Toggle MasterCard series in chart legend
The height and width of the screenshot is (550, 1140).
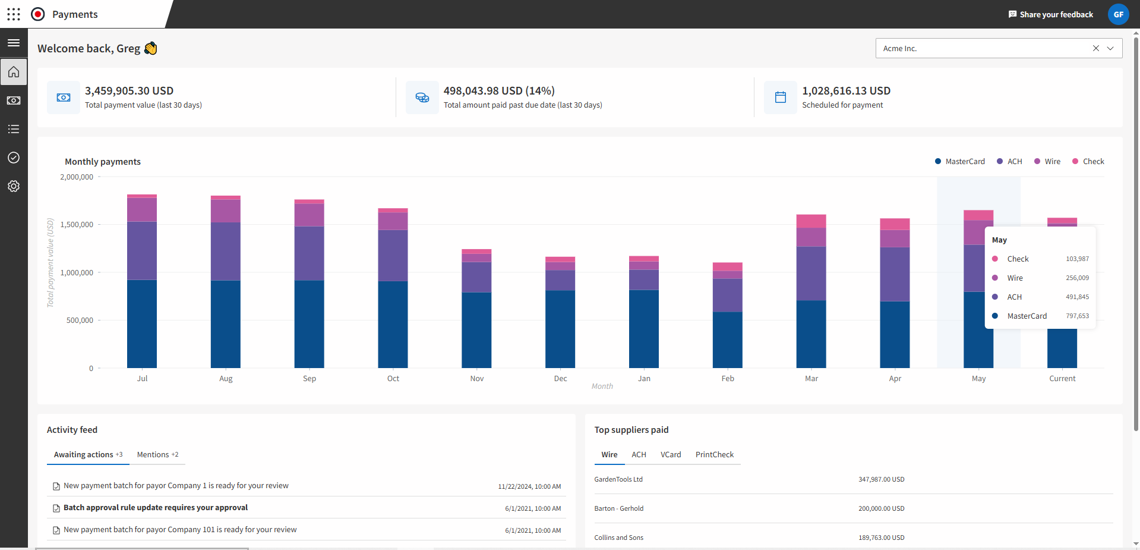[x=960, y=161]
